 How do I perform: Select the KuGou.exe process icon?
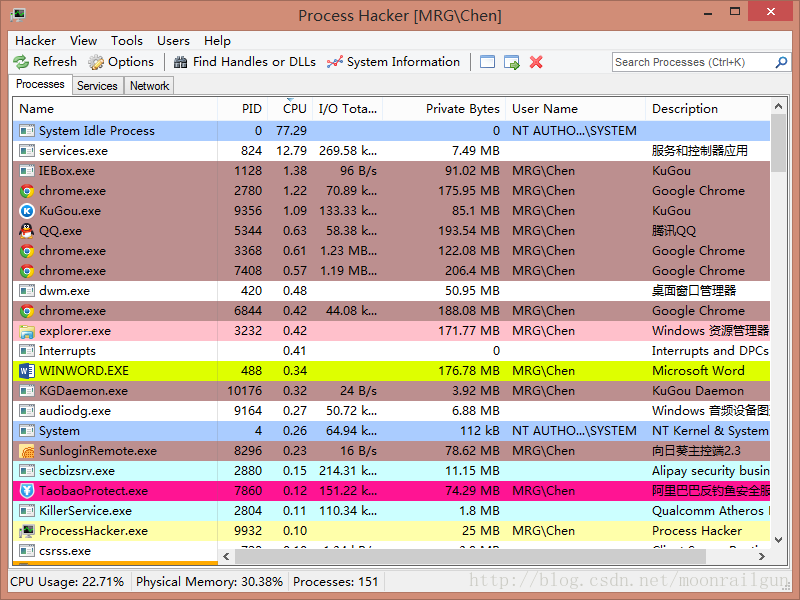point(27,211)
